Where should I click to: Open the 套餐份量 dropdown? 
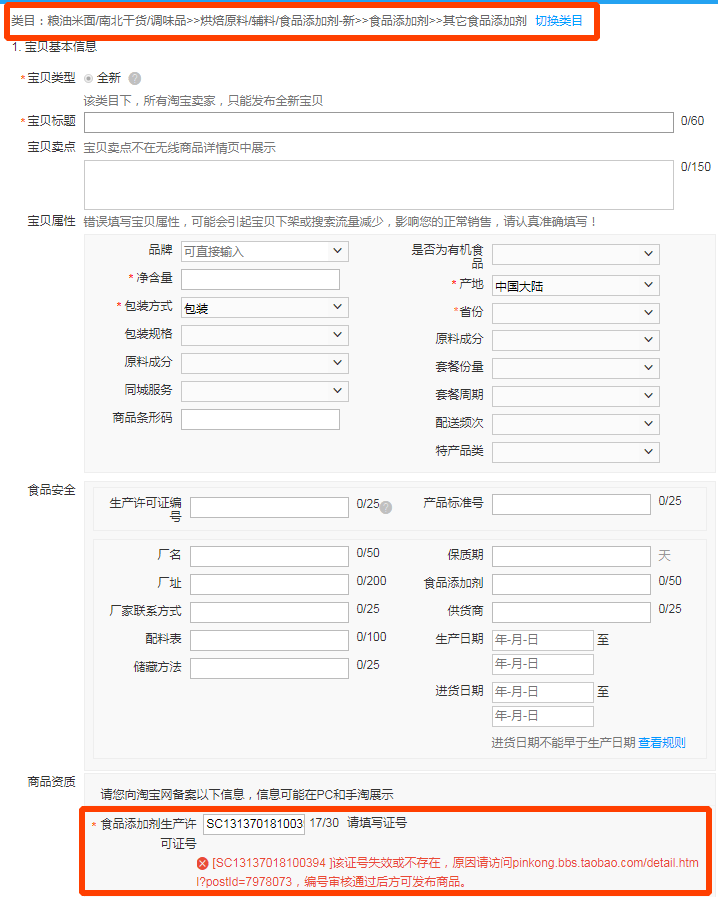click(576, 368)
